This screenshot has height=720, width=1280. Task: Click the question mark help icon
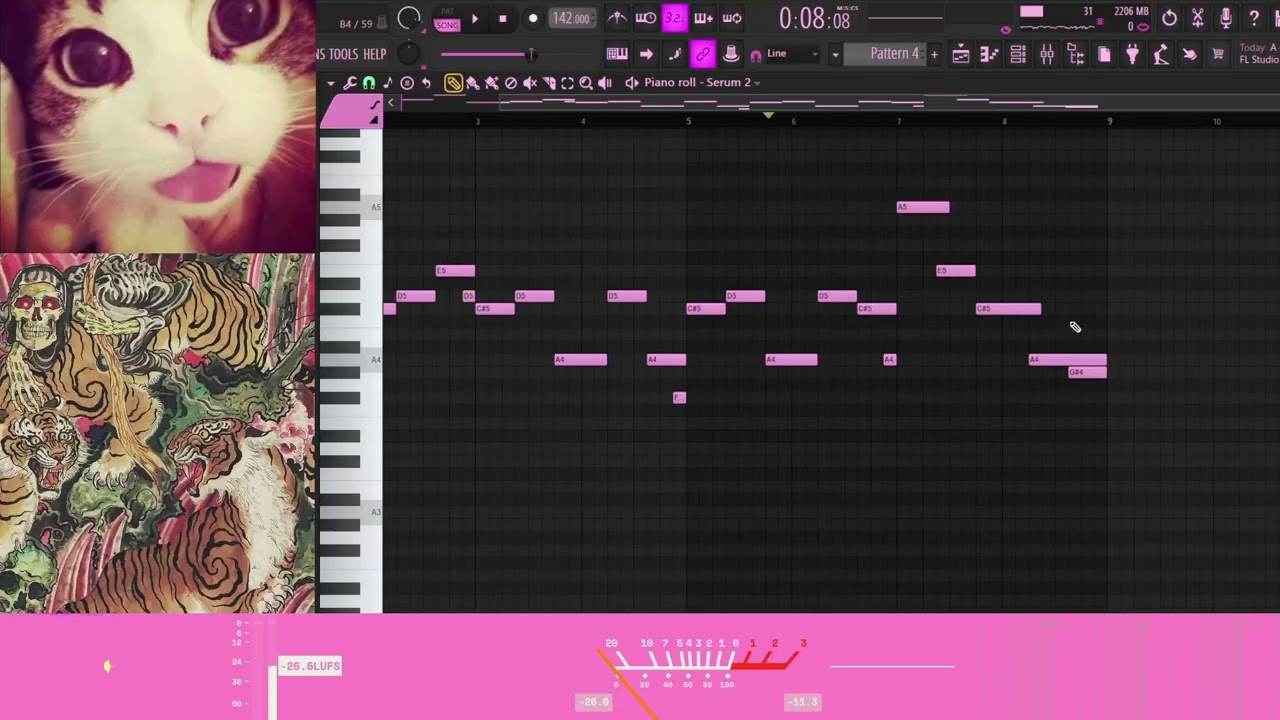point(1254,18)
